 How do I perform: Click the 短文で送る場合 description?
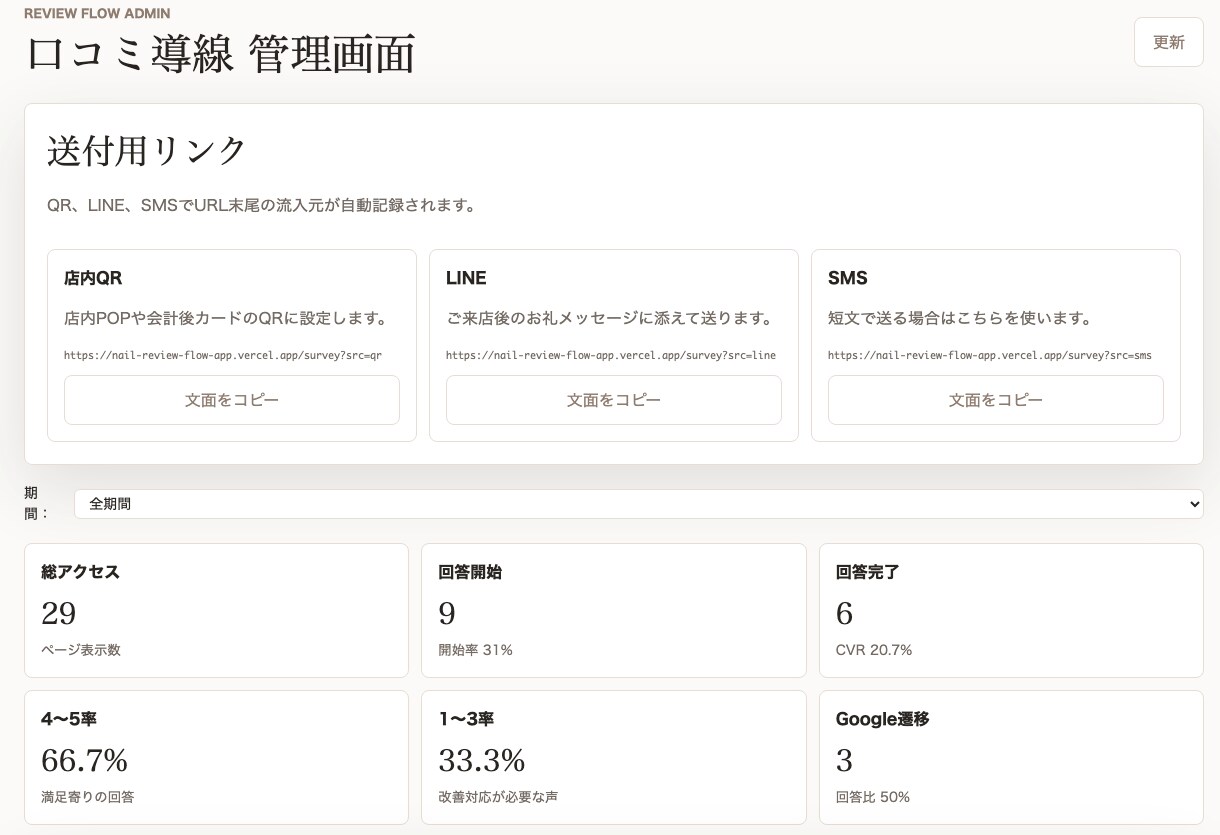959,319
